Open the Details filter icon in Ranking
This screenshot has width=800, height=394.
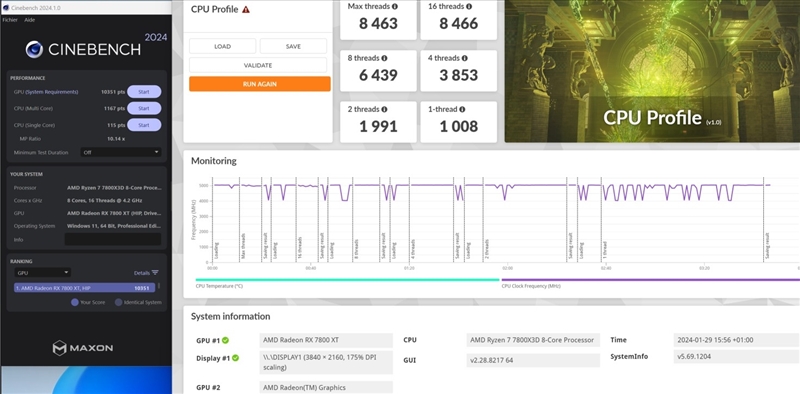pos(155,273)
